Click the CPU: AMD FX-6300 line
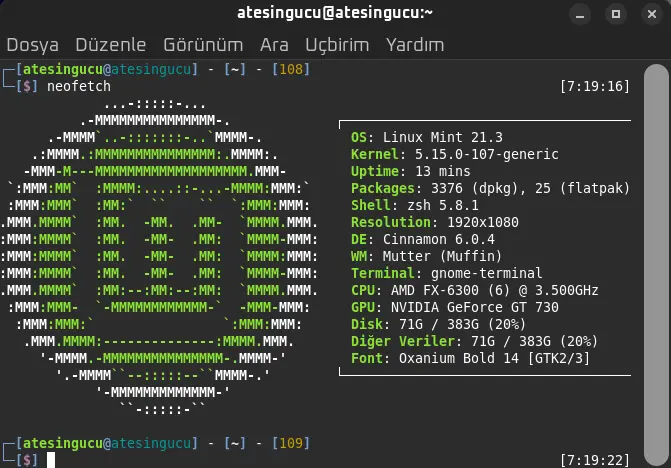 (475, 290)
